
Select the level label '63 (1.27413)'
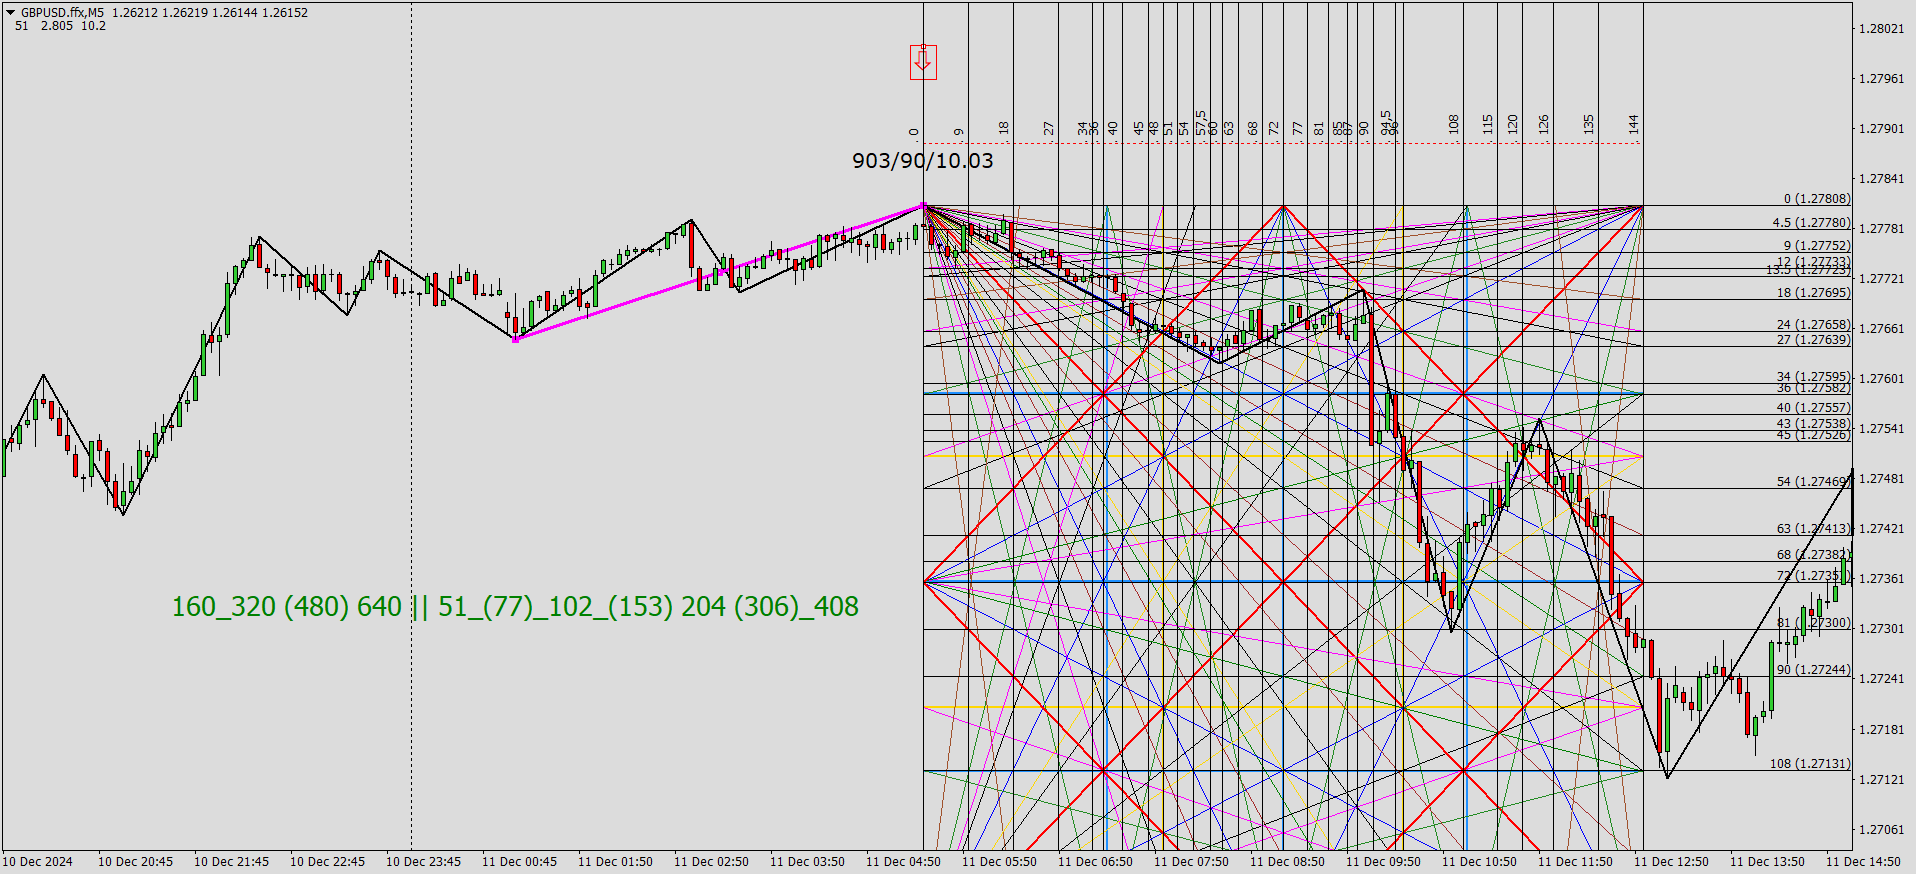pos(1814,529)
